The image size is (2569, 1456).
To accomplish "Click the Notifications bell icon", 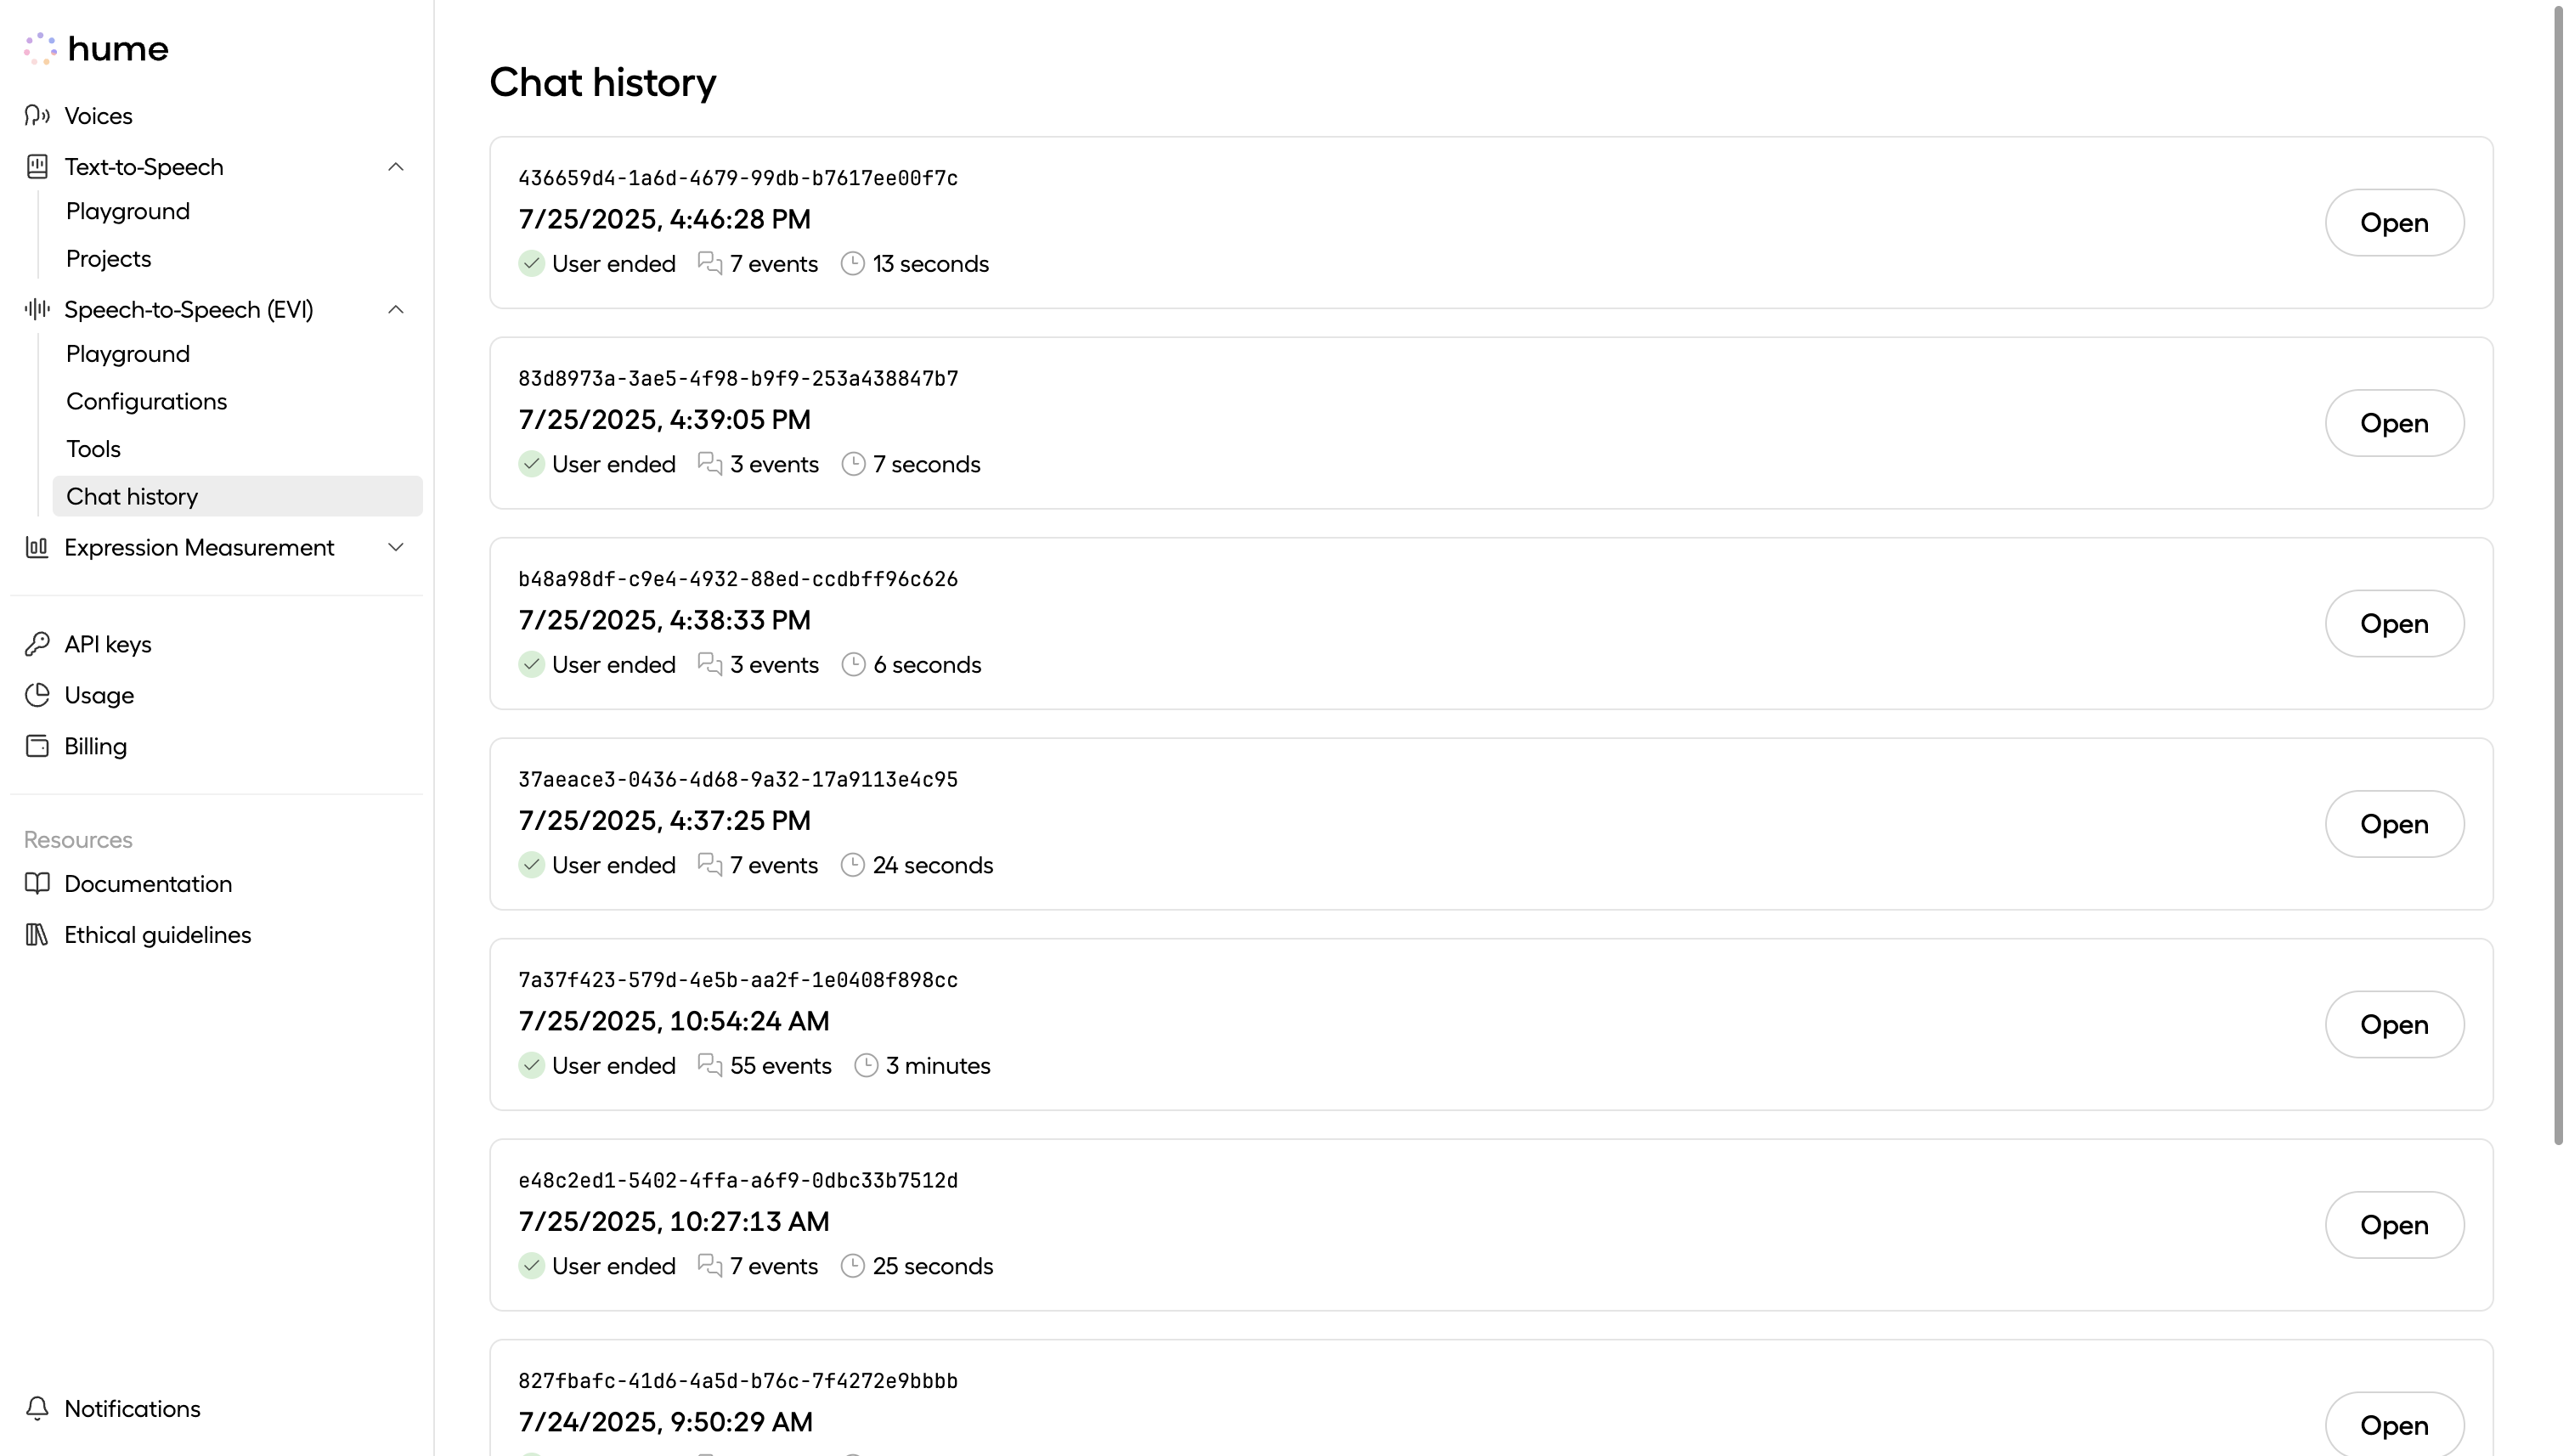I will coord(37,1408).
